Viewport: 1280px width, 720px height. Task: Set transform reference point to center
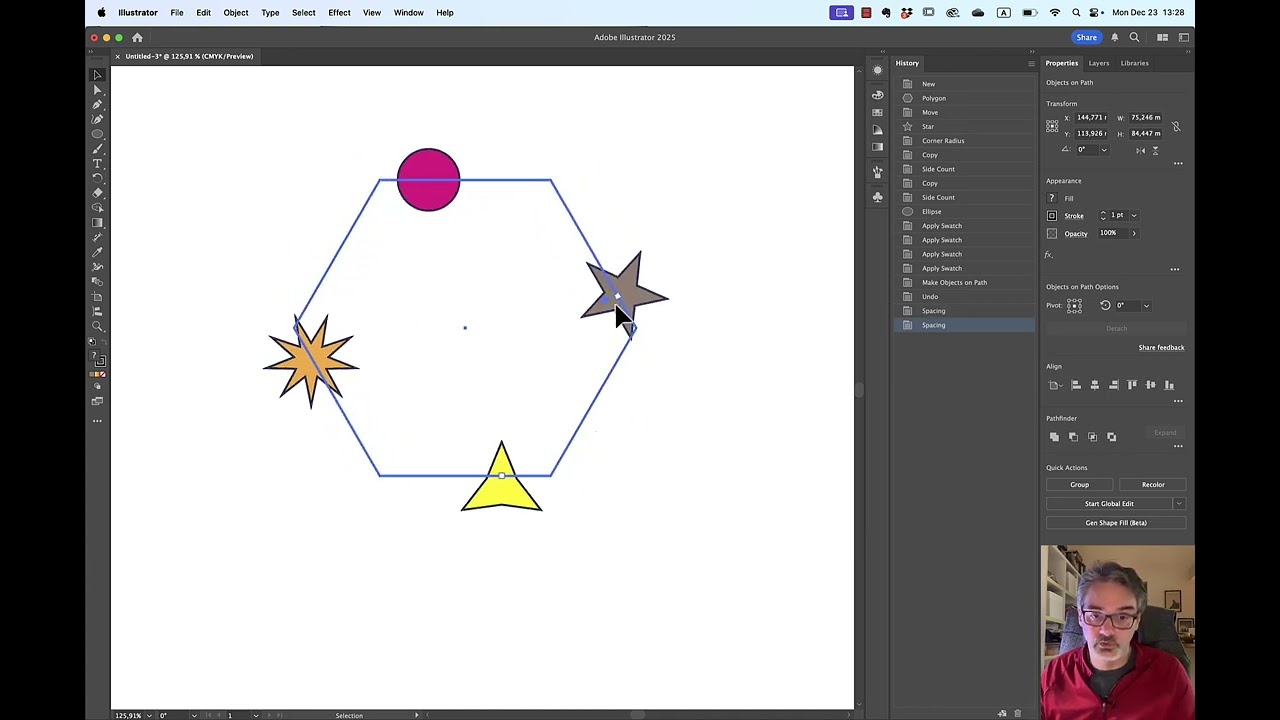[x=1052, y=126]
